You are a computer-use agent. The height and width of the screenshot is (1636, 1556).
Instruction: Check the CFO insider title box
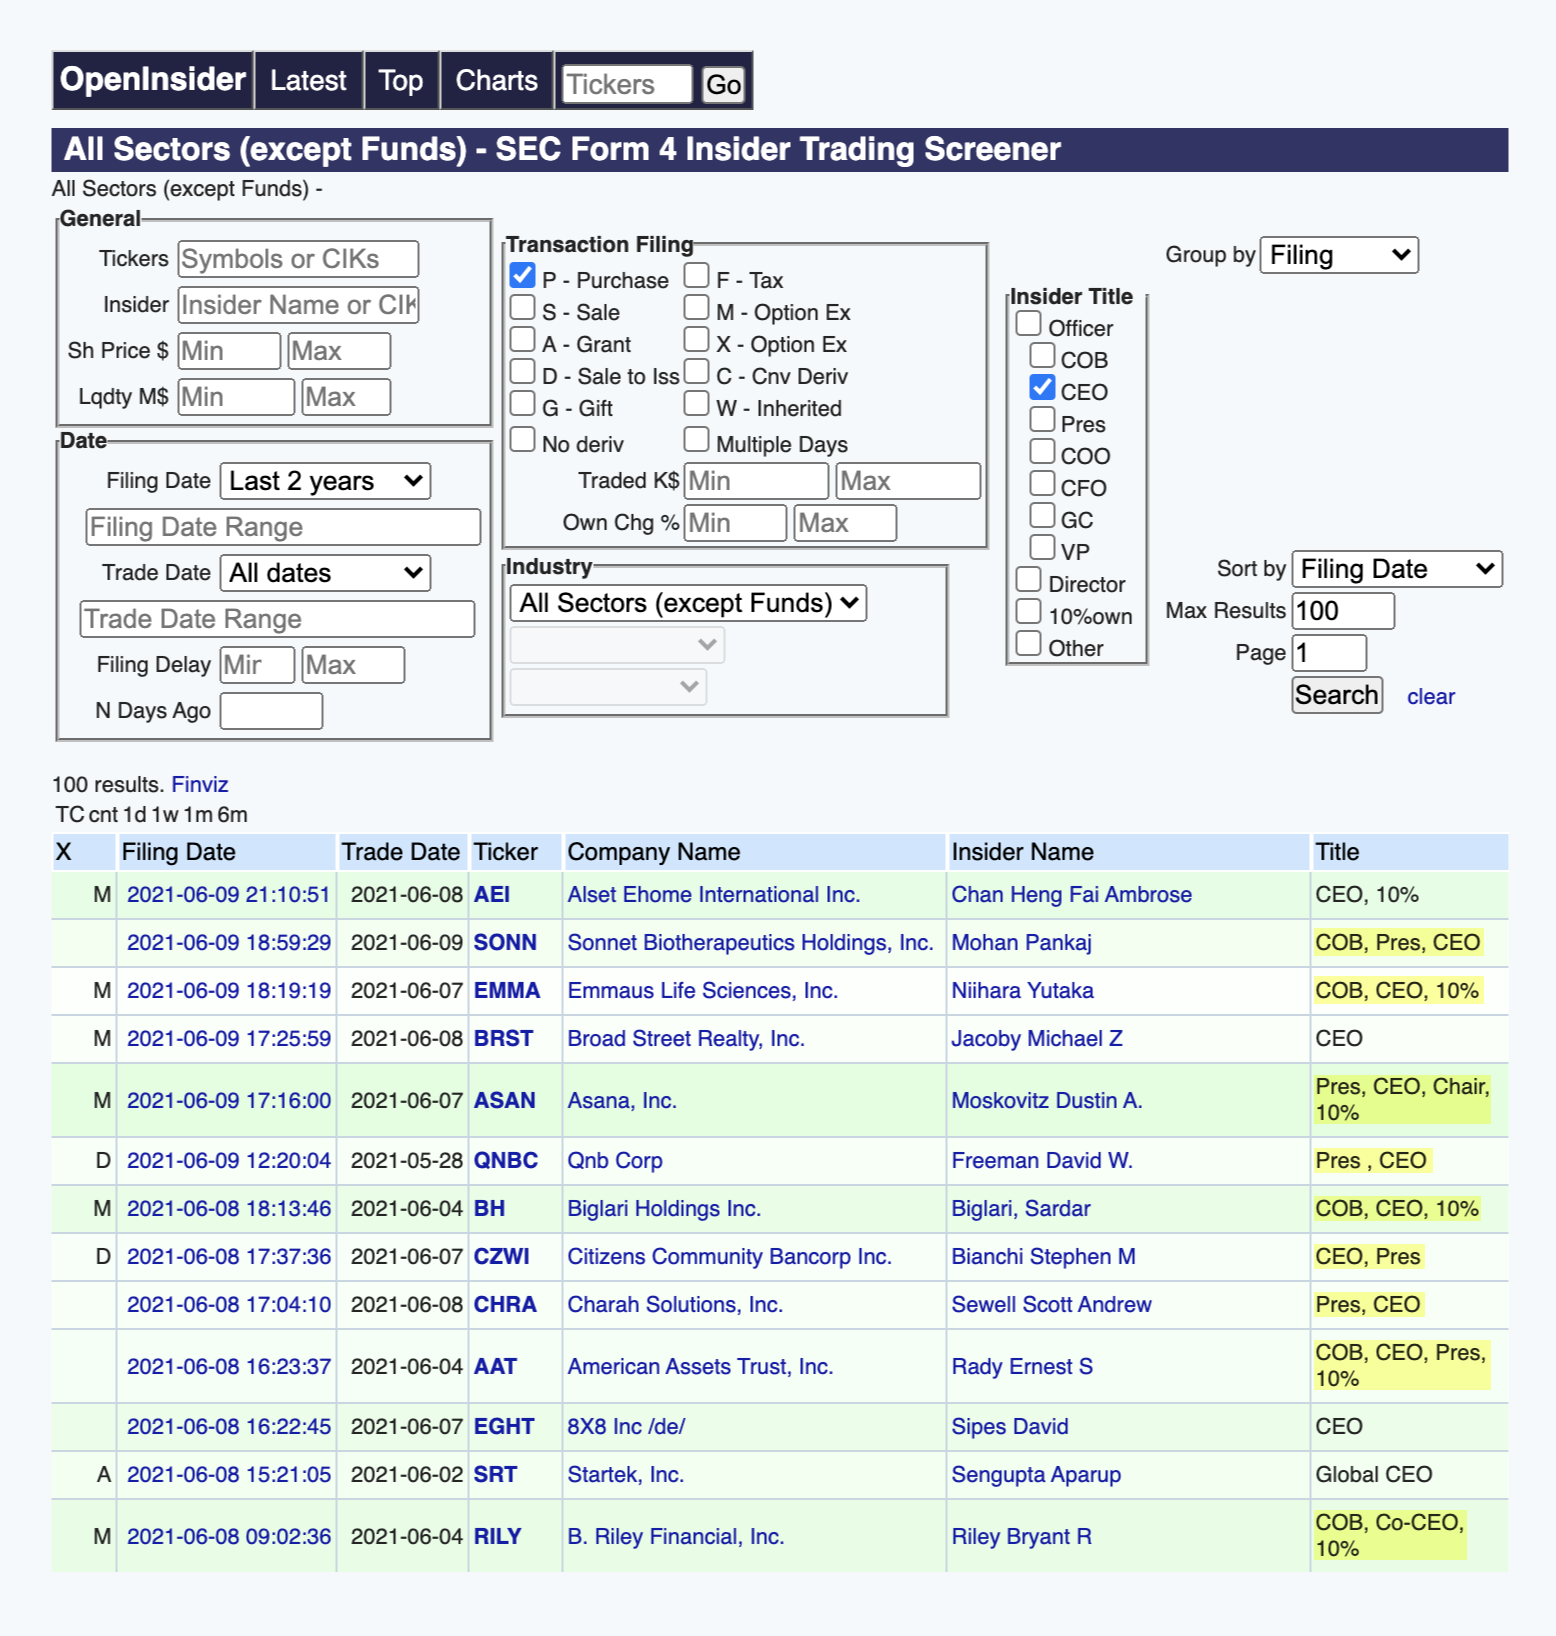coord(1042,484)
